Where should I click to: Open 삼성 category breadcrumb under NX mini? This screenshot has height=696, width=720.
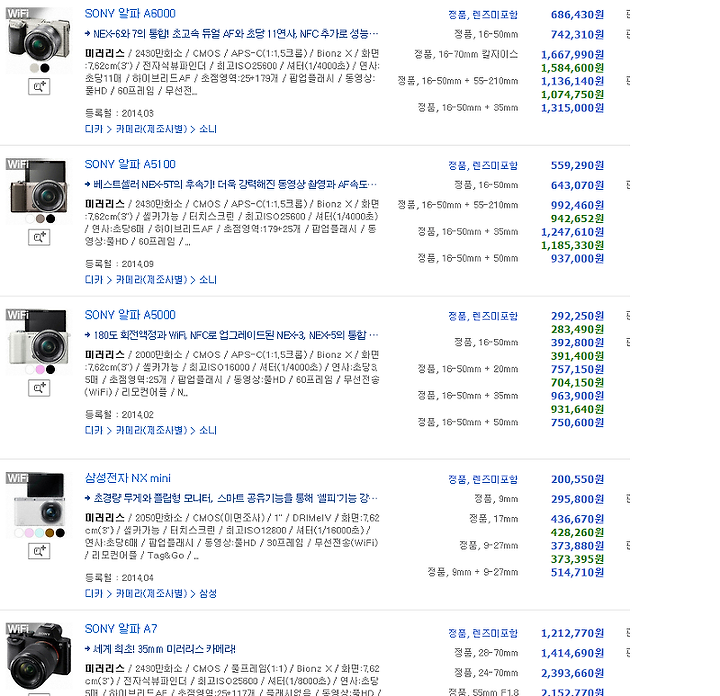[208, 593]
